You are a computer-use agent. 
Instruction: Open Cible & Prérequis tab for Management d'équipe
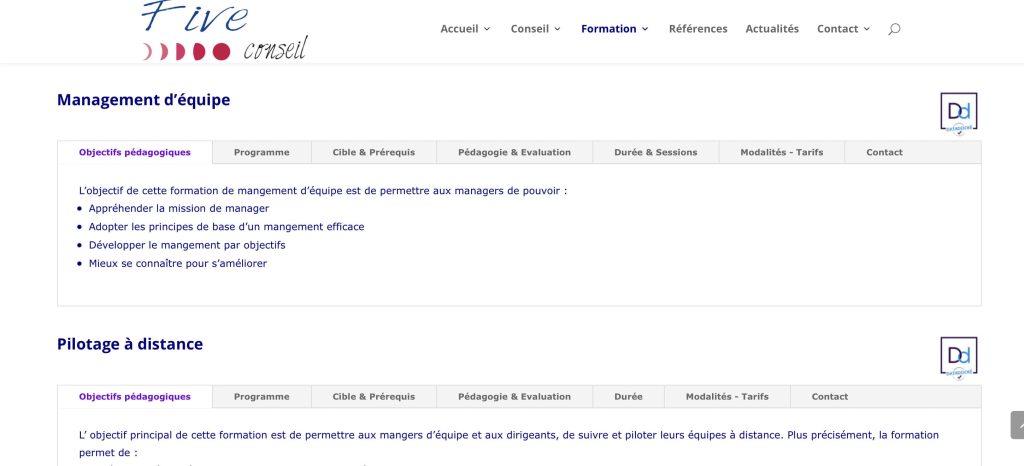tap(373, 152)
